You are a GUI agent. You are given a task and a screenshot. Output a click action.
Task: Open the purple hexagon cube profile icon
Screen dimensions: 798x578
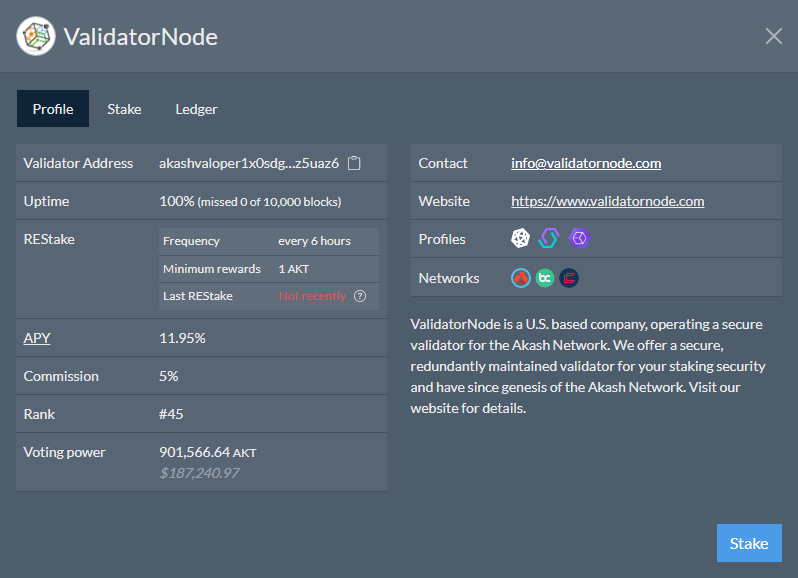pyautogui.click(x=579, y=238)
